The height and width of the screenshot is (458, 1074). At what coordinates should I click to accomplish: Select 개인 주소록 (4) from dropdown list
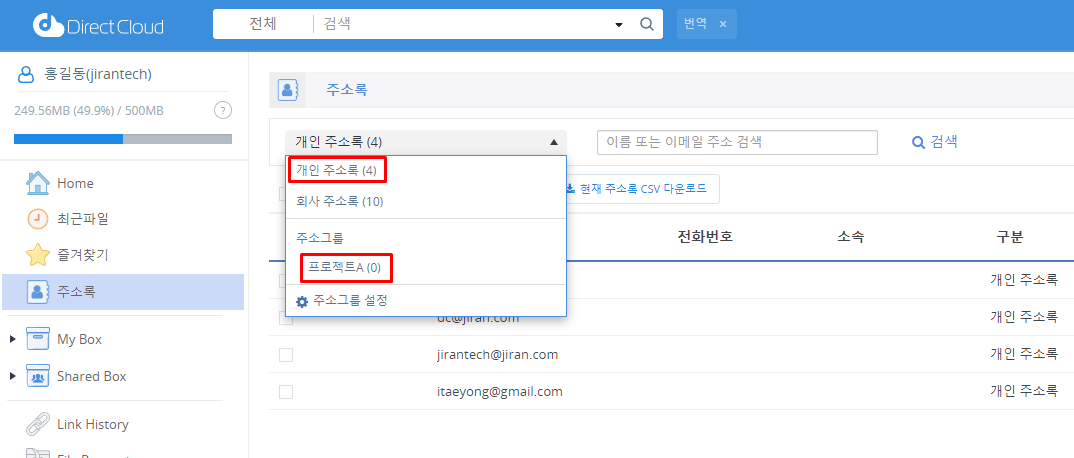[x=336, y=170]
